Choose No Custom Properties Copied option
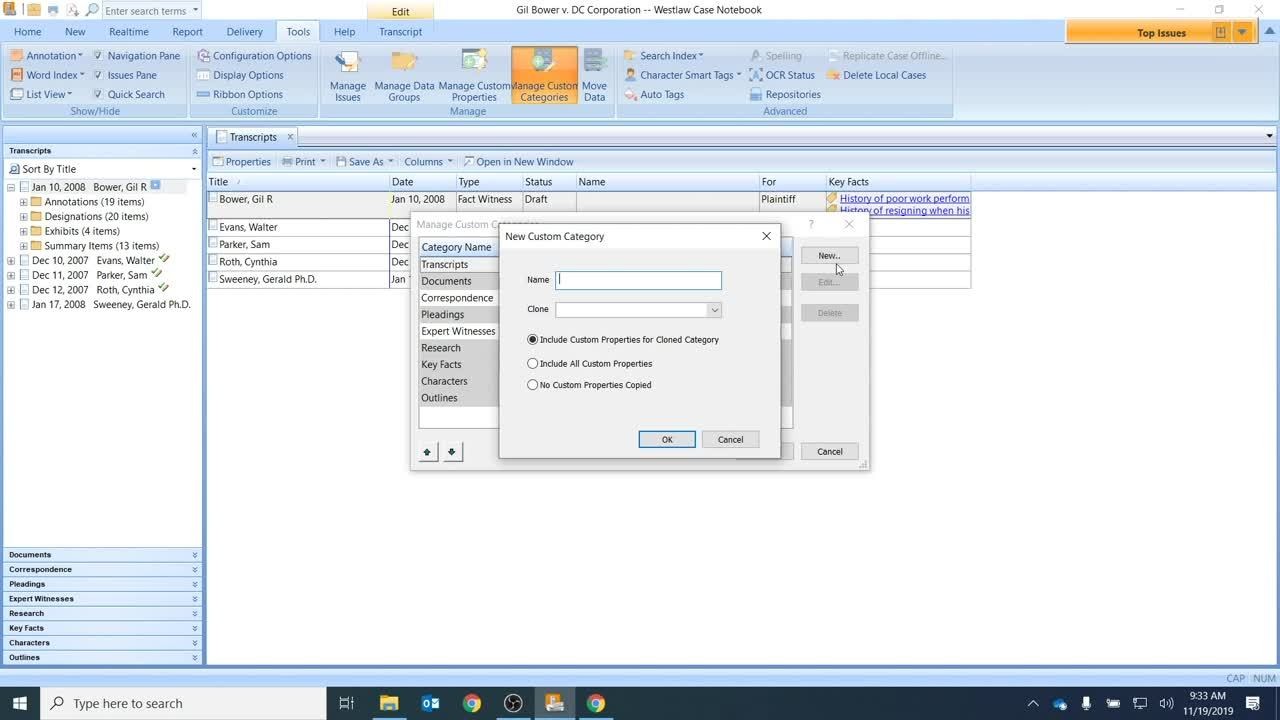Image resolution: width=1280 pixels, height=720 pixels. point(533,385)
